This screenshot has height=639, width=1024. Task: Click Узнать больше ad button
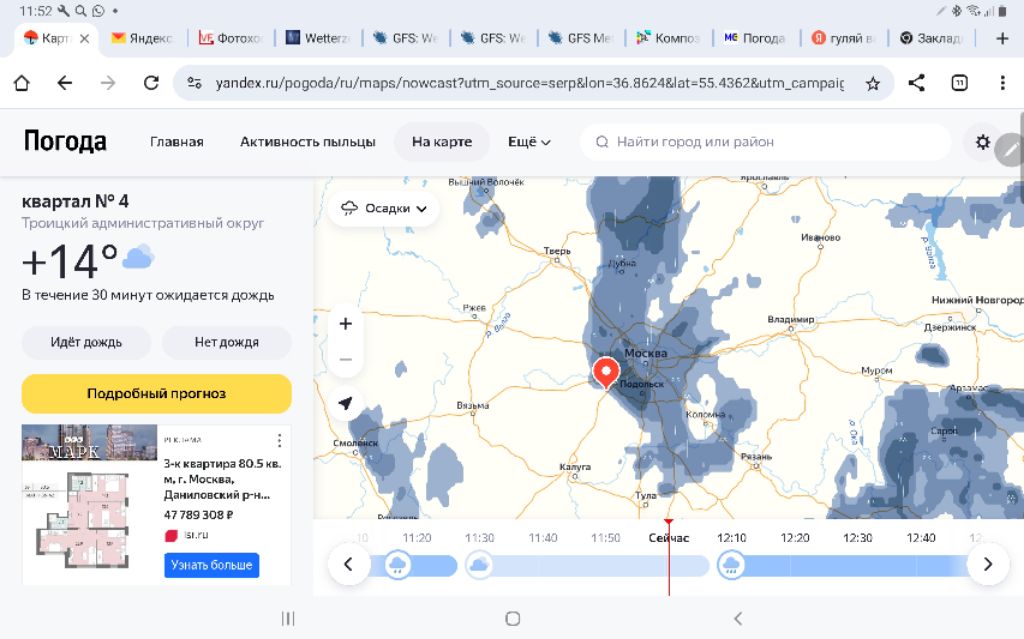pos(211,565)
